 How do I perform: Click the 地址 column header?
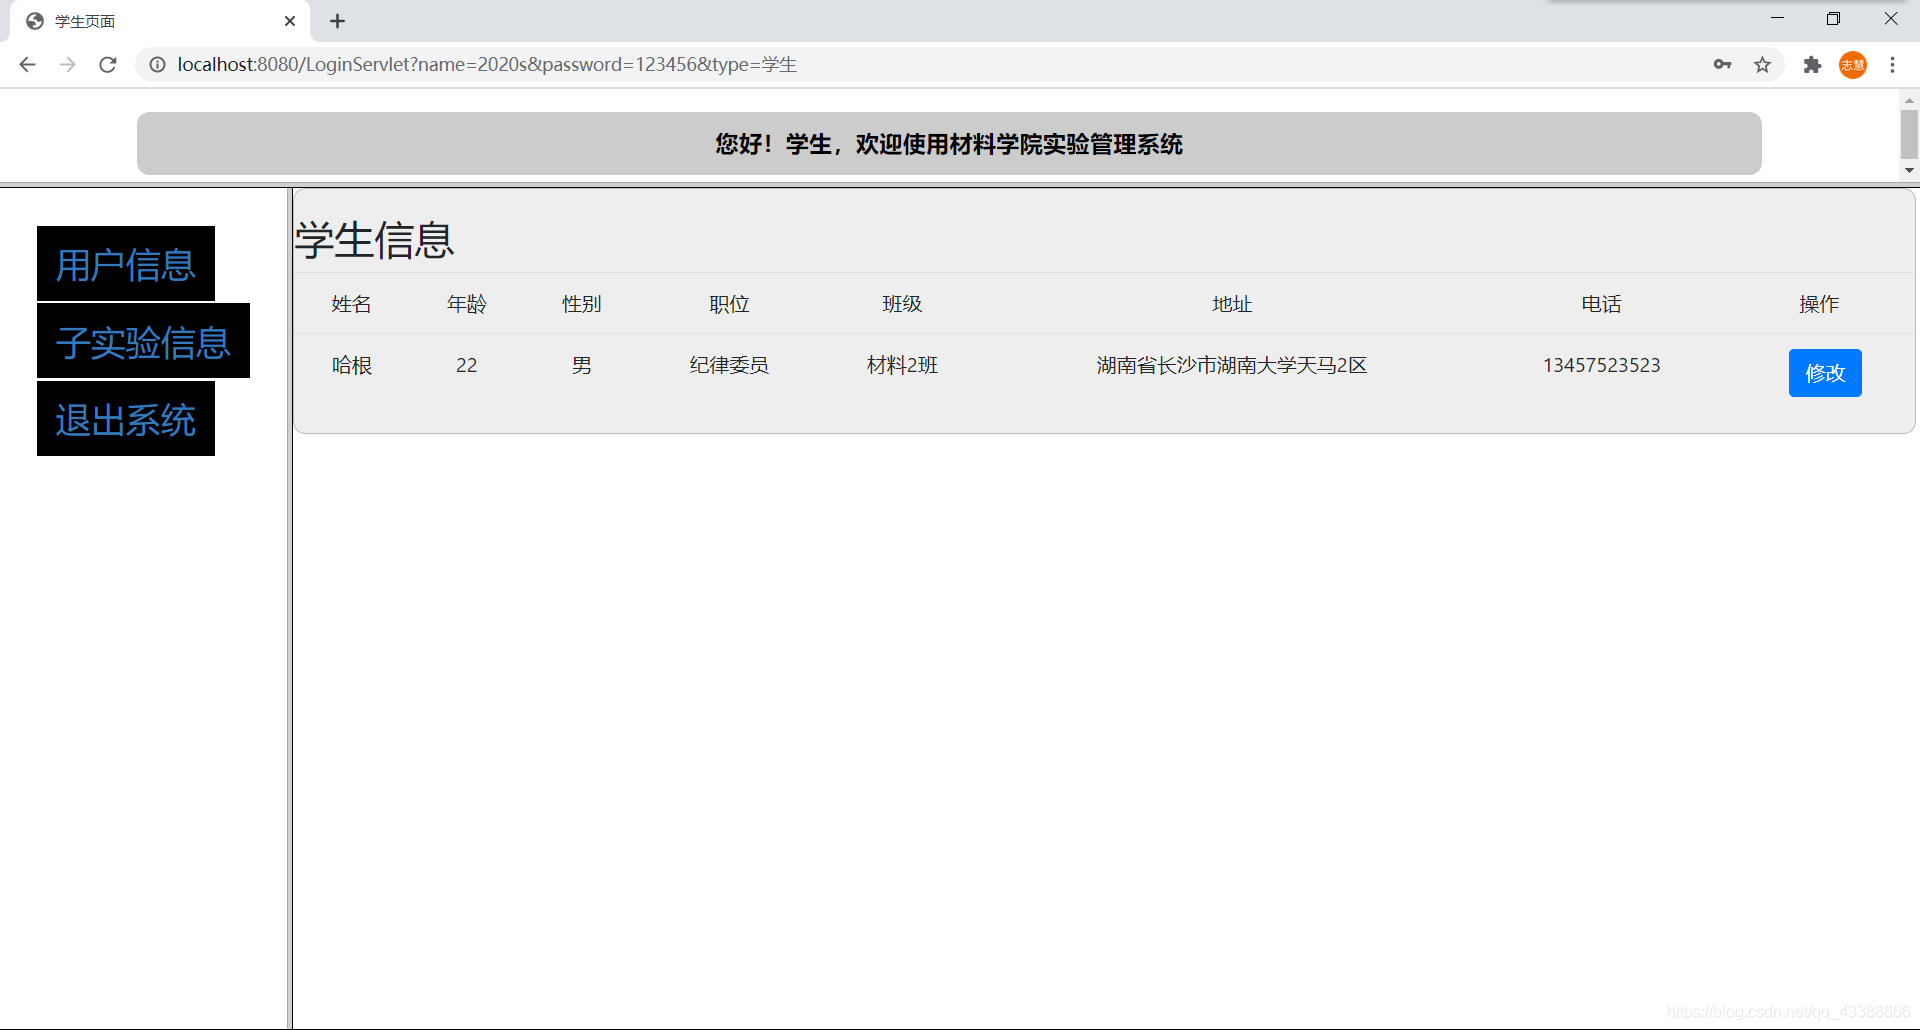click(x=1232, y=304)
